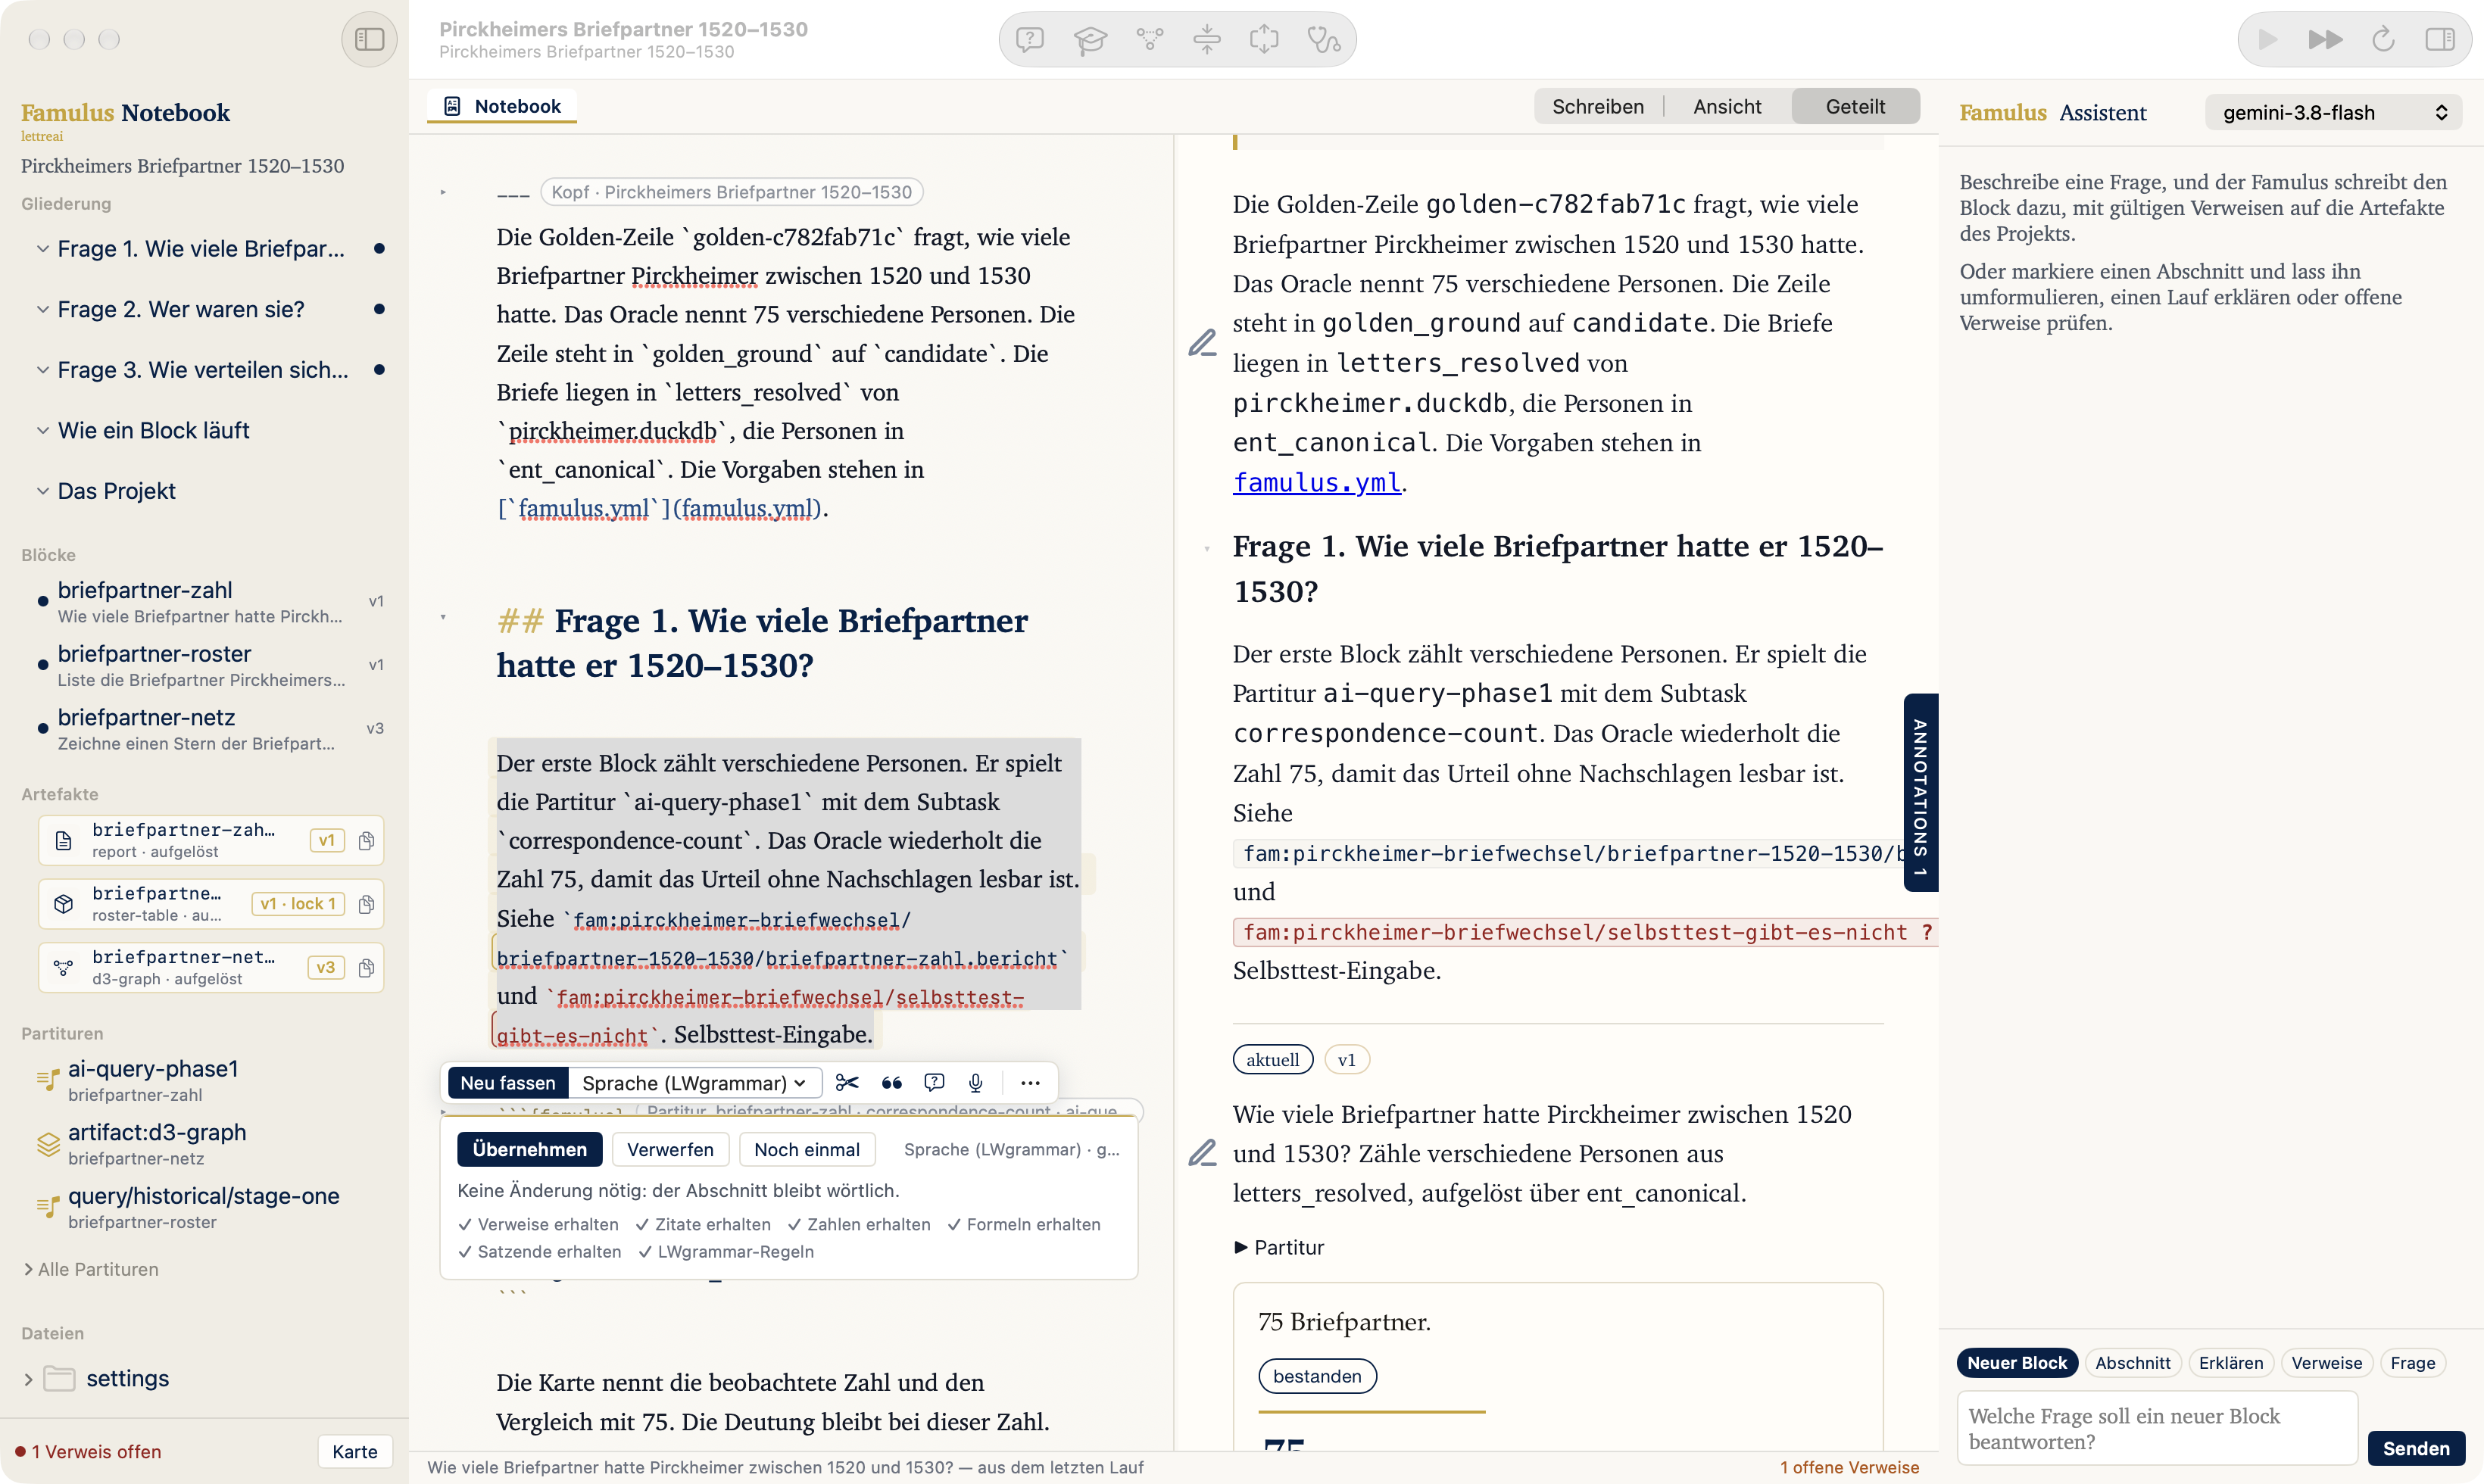This screenshot has height=1484, width=2484.
Task: Collapse the Das Projekt outline item
Action: click(42, 491)
